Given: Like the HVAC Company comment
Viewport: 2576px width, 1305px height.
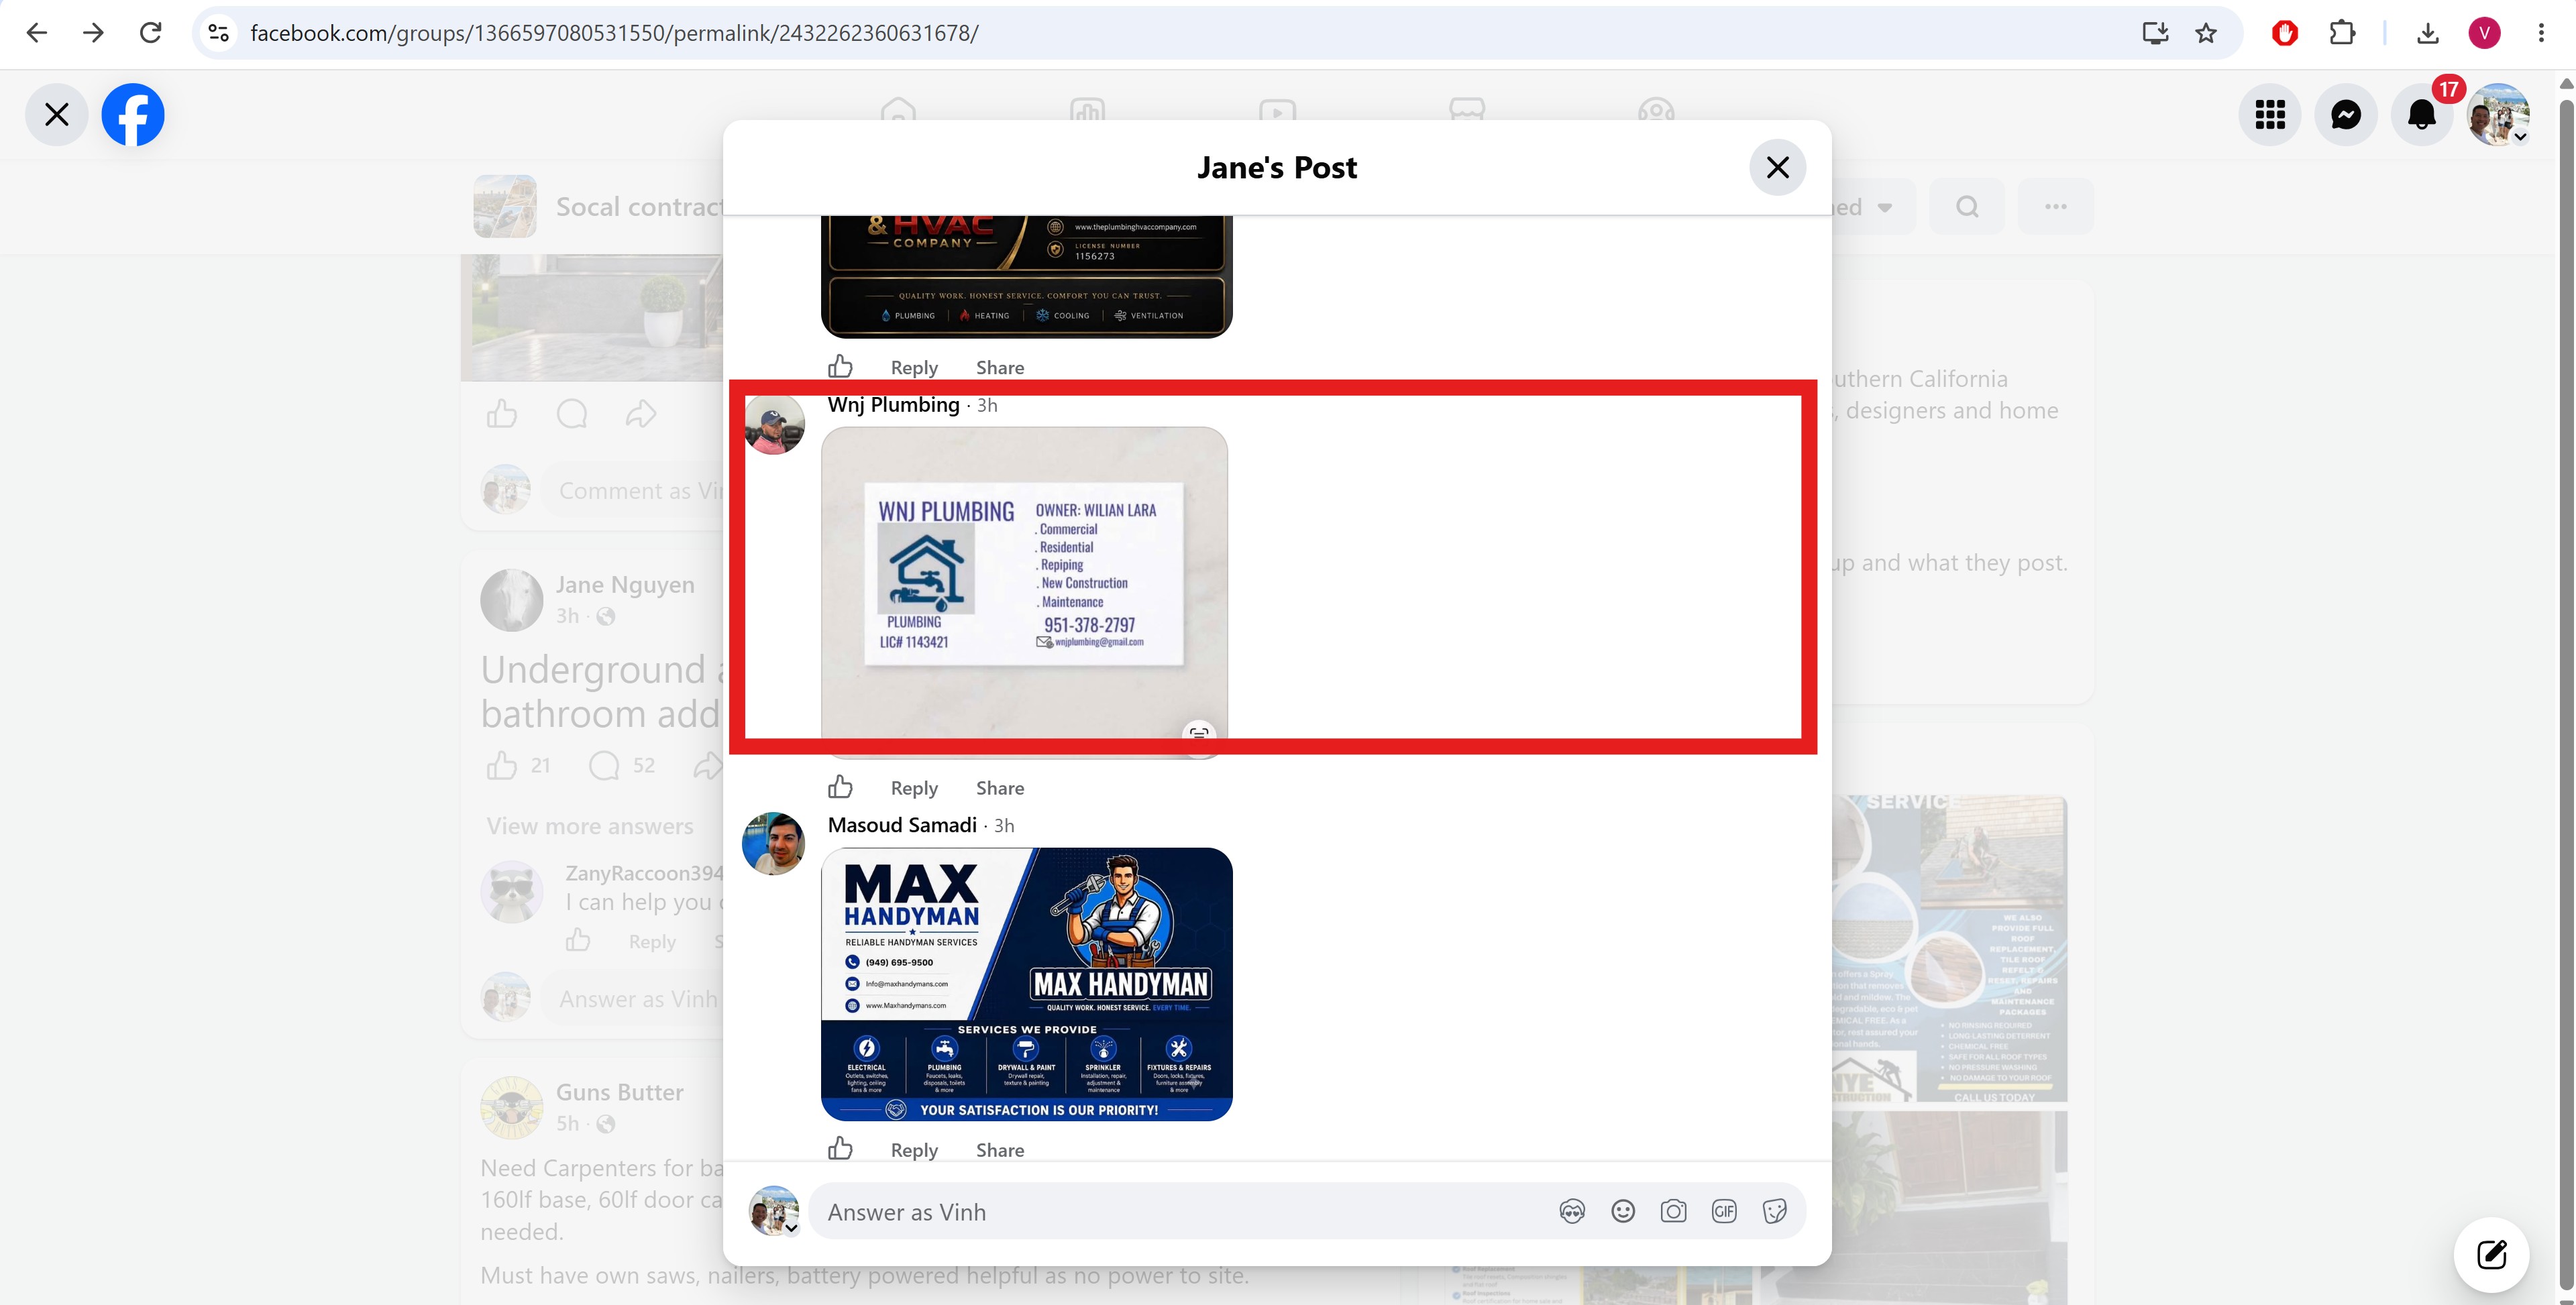Looking at the screenshot, I should click(840, 367).
